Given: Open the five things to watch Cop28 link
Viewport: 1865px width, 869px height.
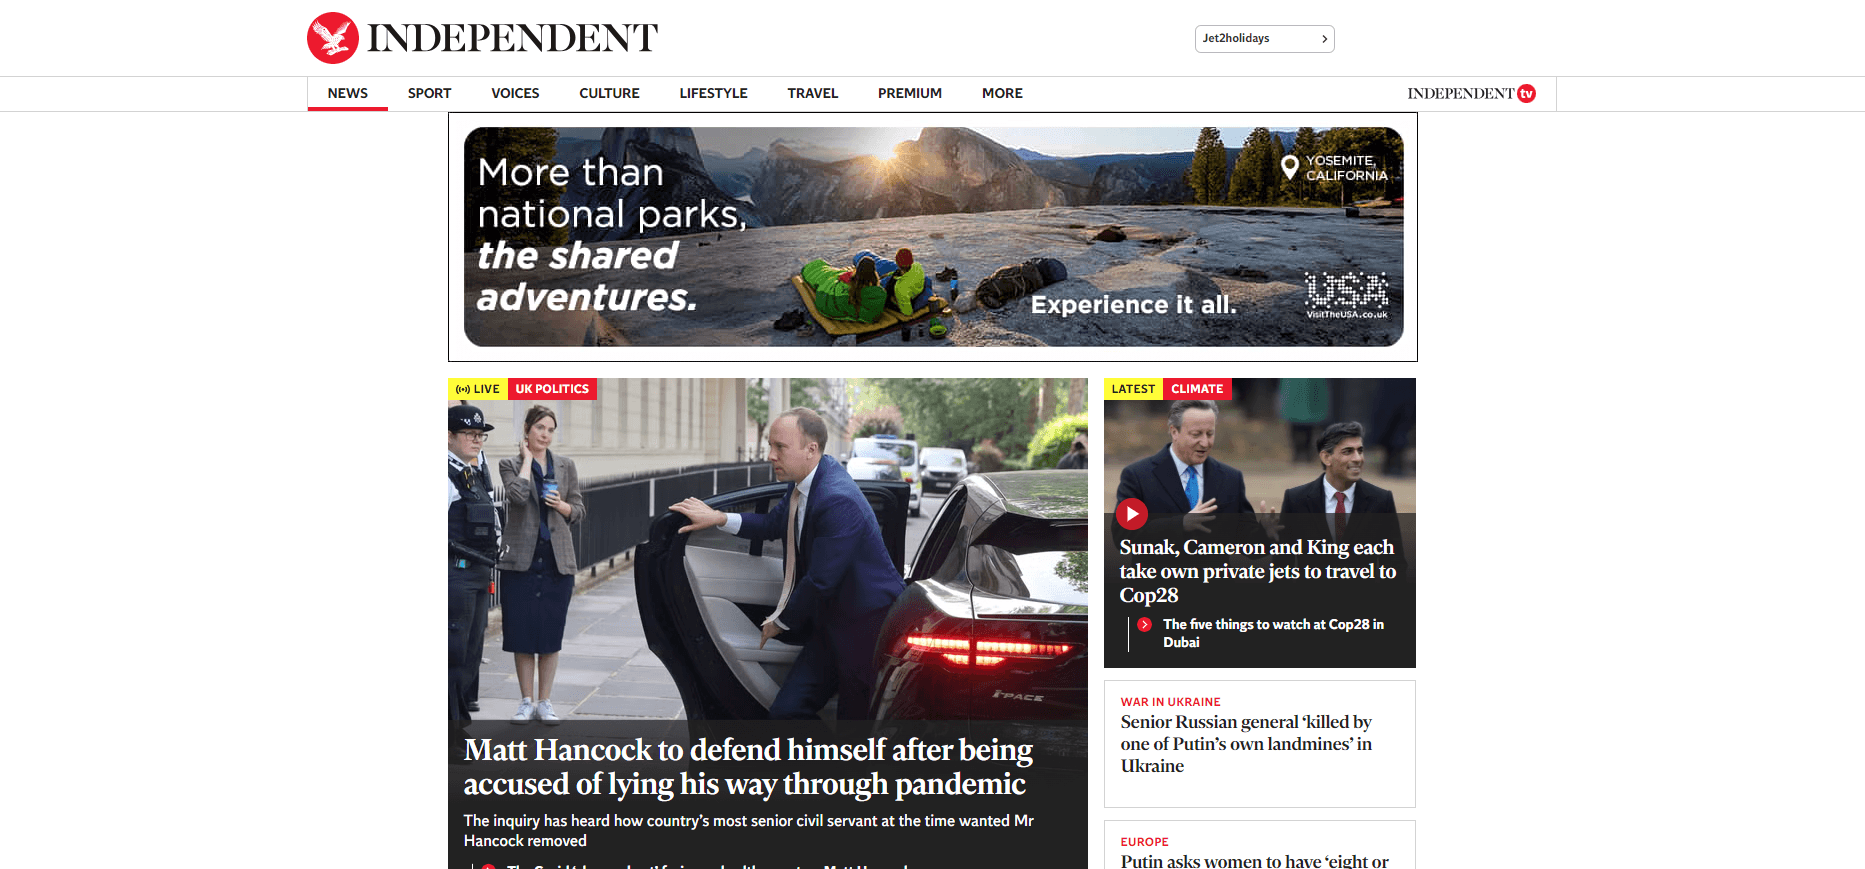Looking at the screenshot, I should point(1273,633).
